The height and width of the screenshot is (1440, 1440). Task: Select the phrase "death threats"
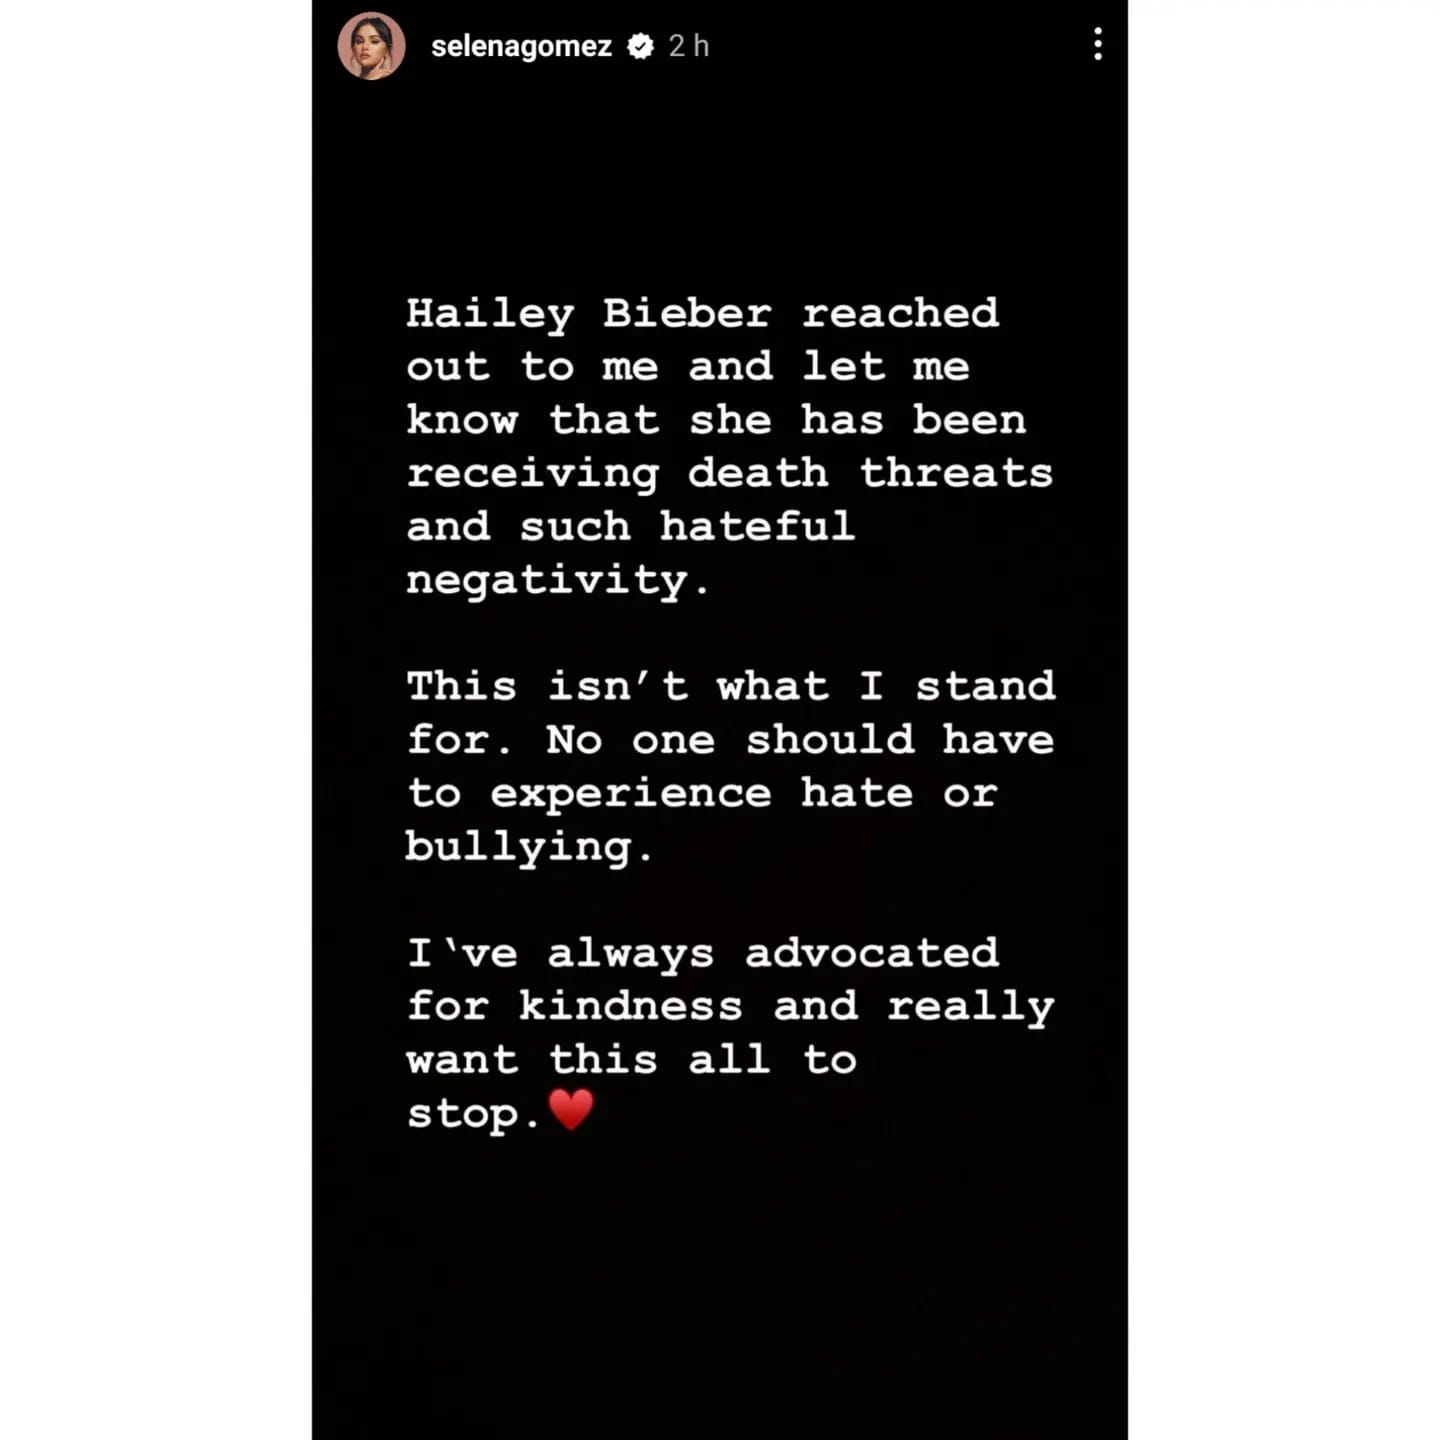pos(870,473)
